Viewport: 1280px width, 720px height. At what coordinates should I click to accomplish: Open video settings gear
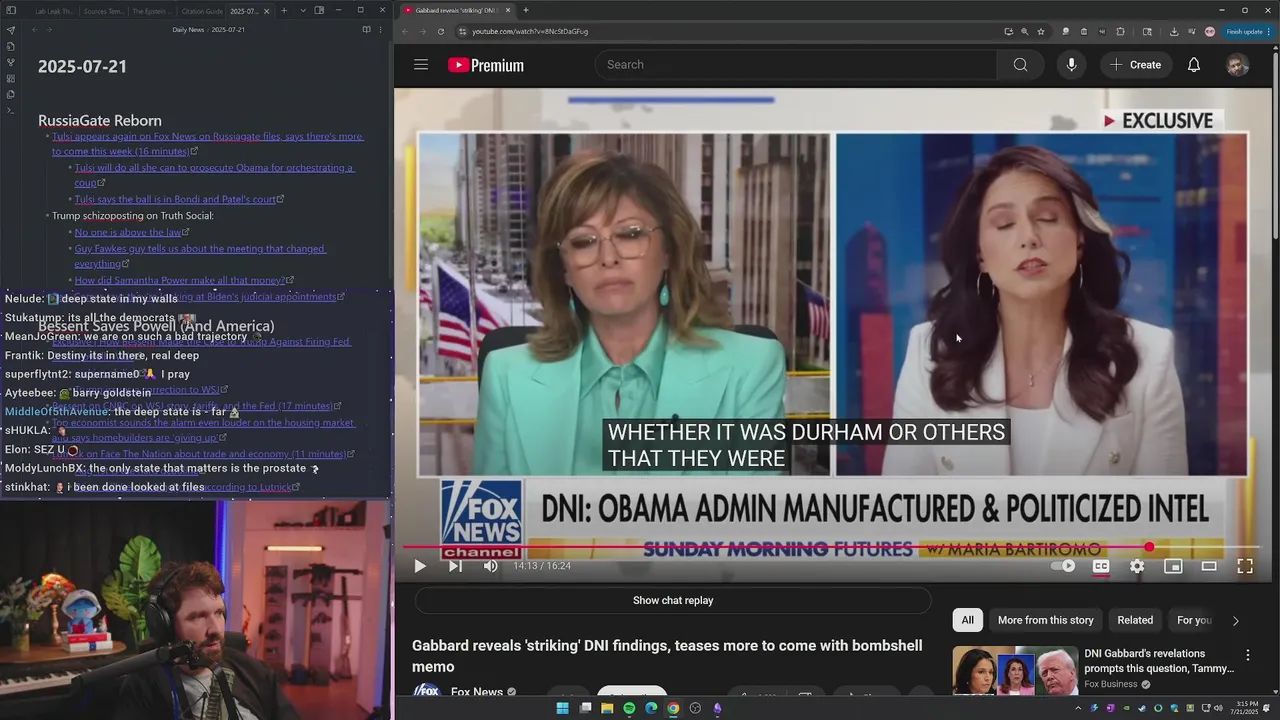(1137, 566)
